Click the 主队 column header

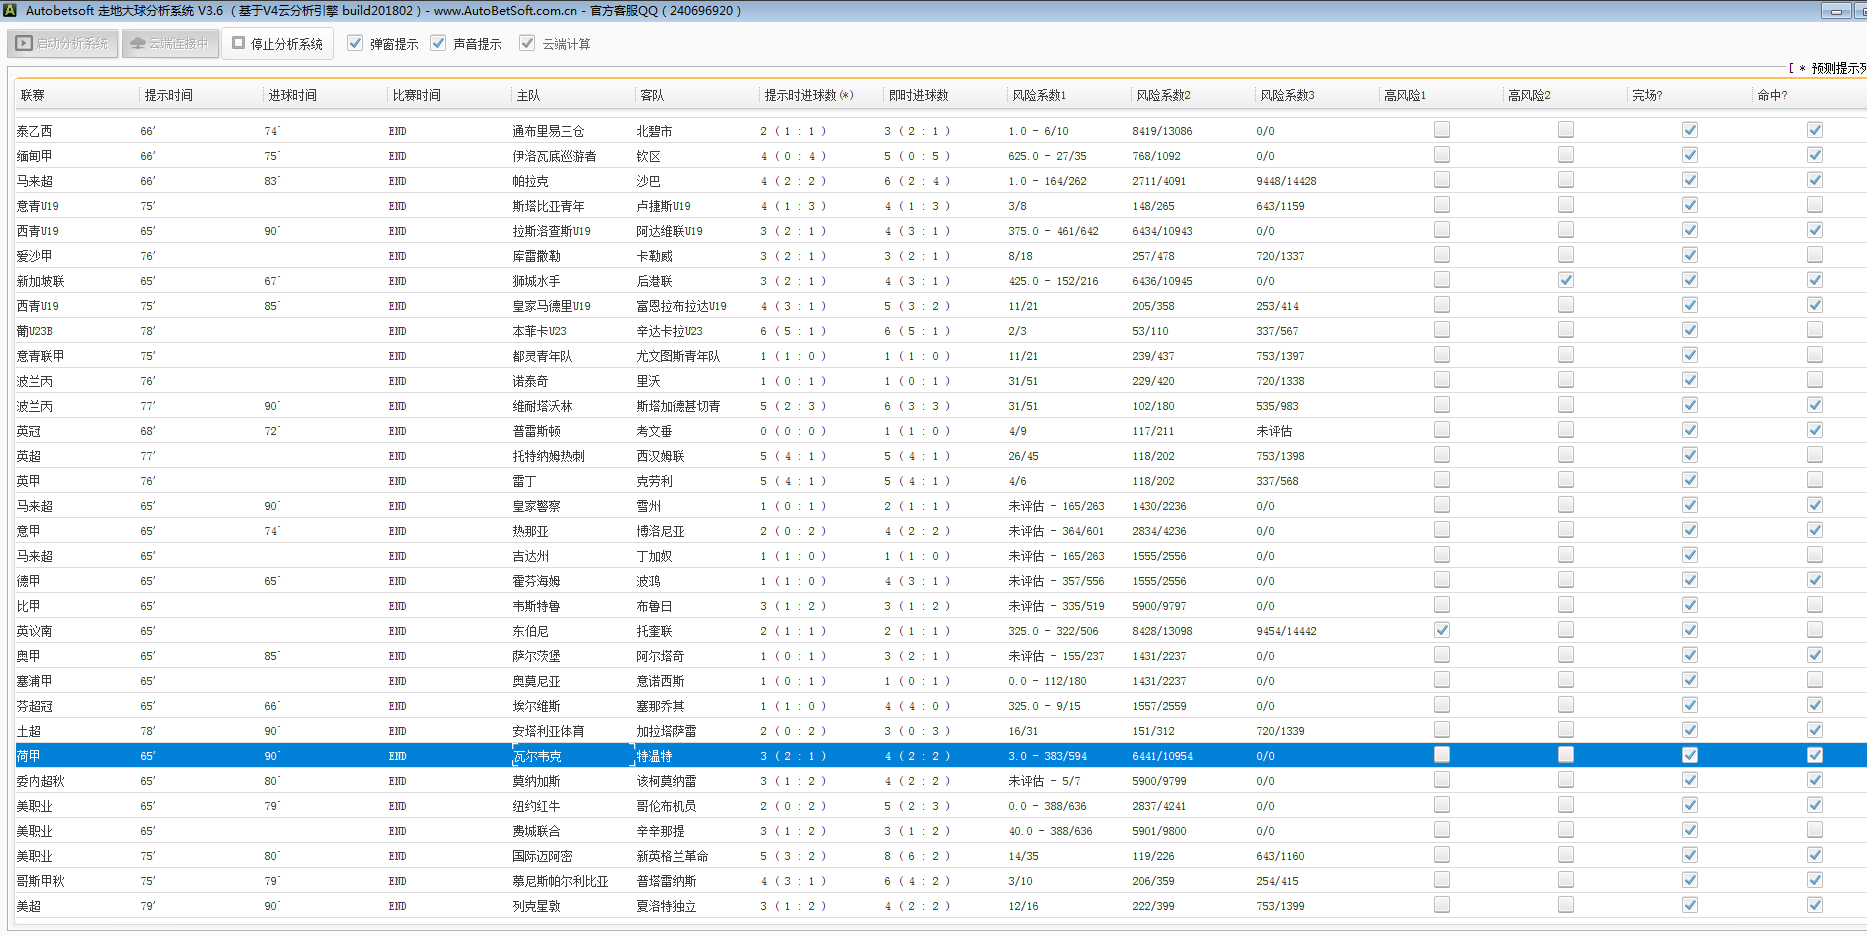[528, 96]
